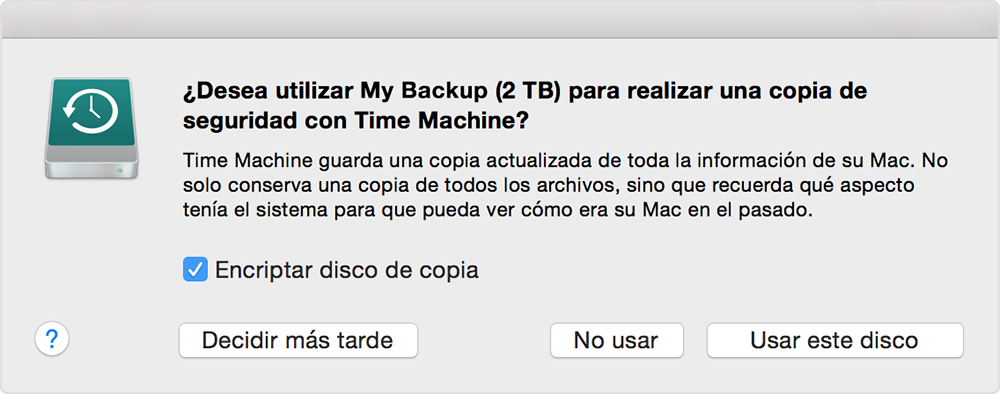This screenshot has height=394, width=1000.
Task: Choose Decidir más tarde
Action: (298, 340)
